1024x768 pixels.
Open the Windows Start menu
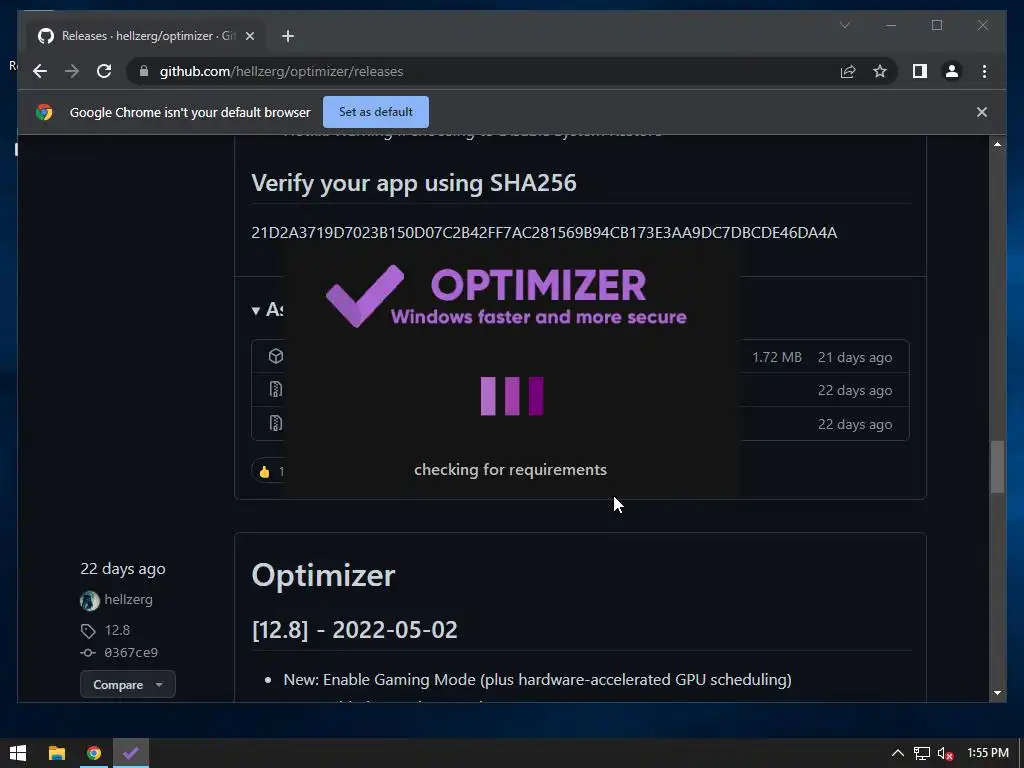click(18, 753)
